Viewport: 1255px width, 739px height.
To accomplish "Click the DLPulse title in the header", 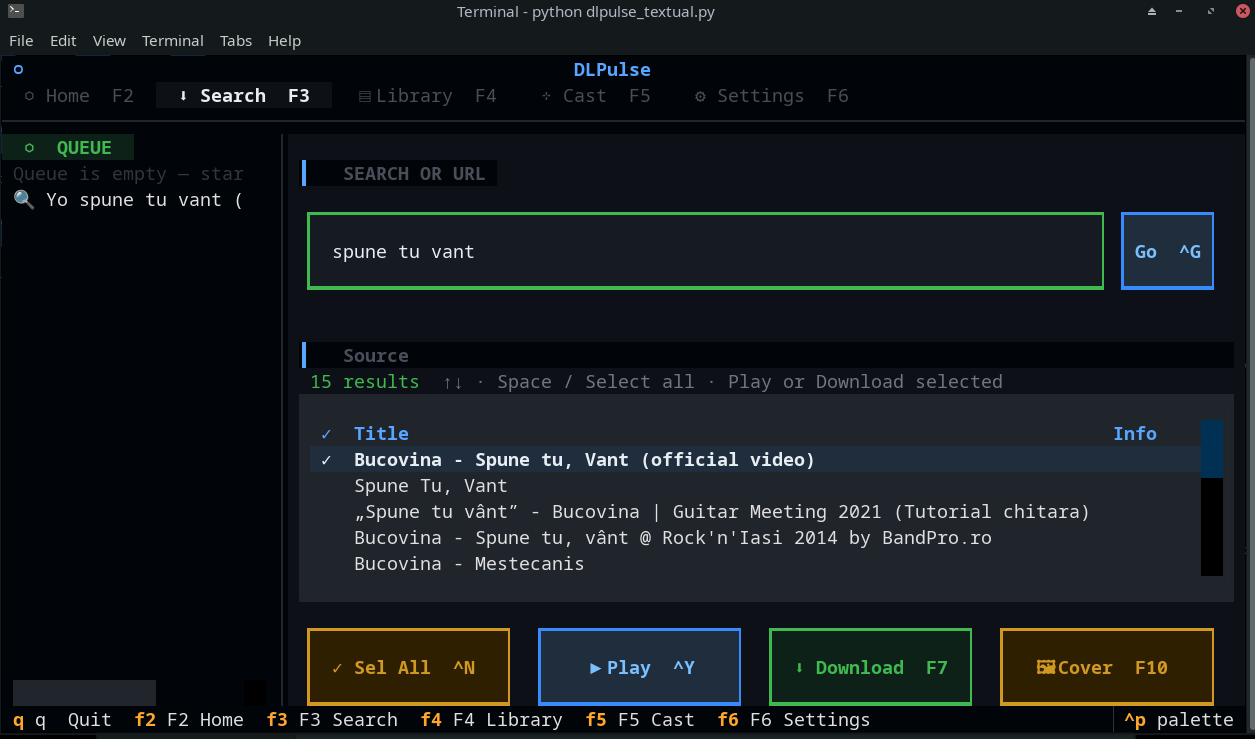I will point(612,70).
